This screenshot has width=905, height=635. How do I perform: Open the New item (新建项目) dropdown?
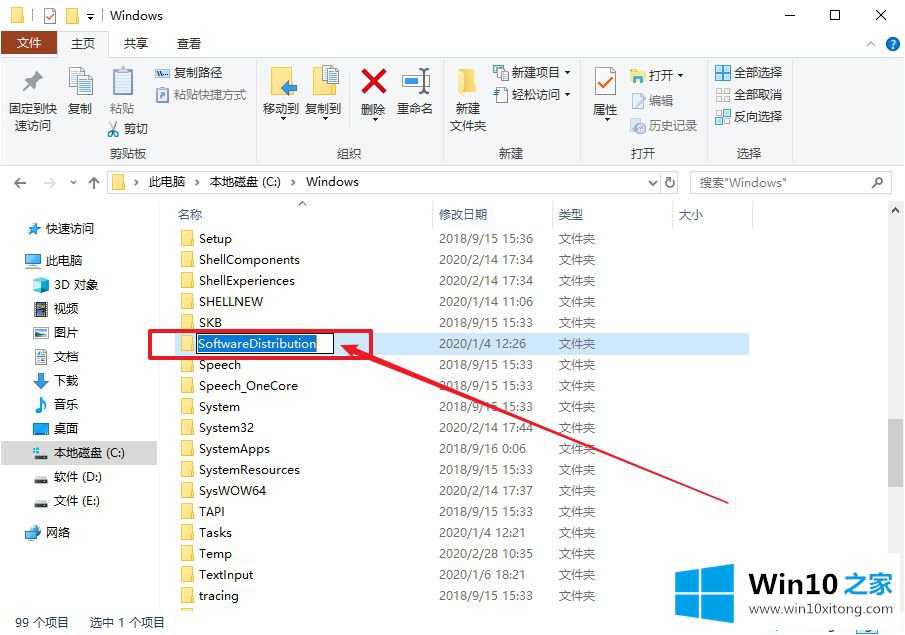coord(567,73)
